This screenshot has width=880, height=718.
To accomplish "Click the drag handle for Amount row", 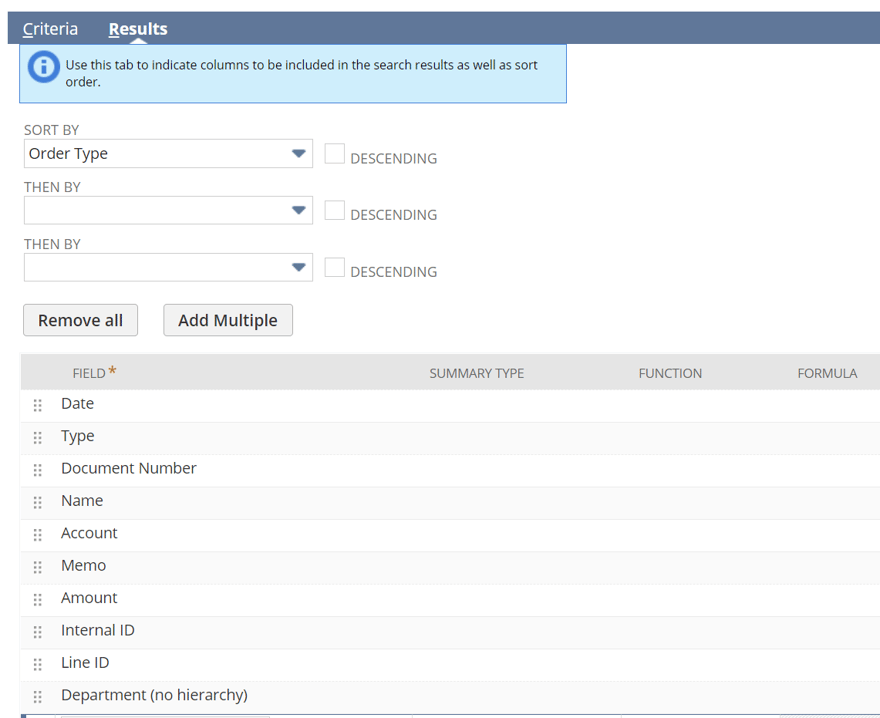I will tap(37, 599).
